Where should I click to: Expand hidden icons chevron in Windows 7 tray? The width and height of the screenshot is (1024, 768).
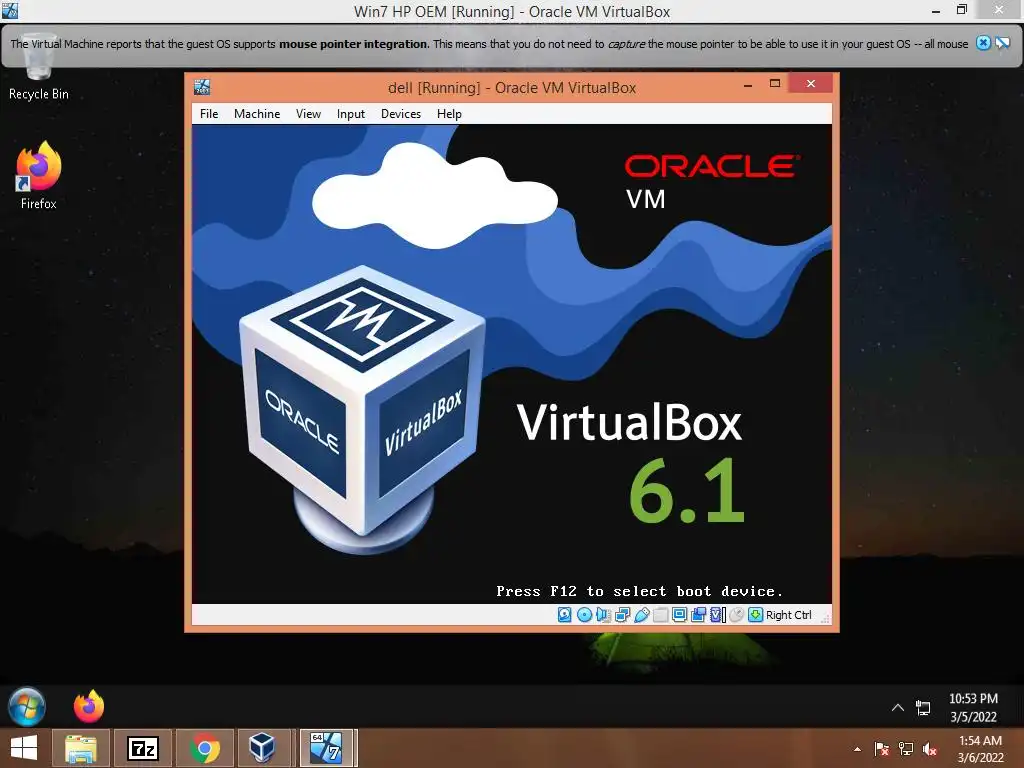[x=898, y=707]
